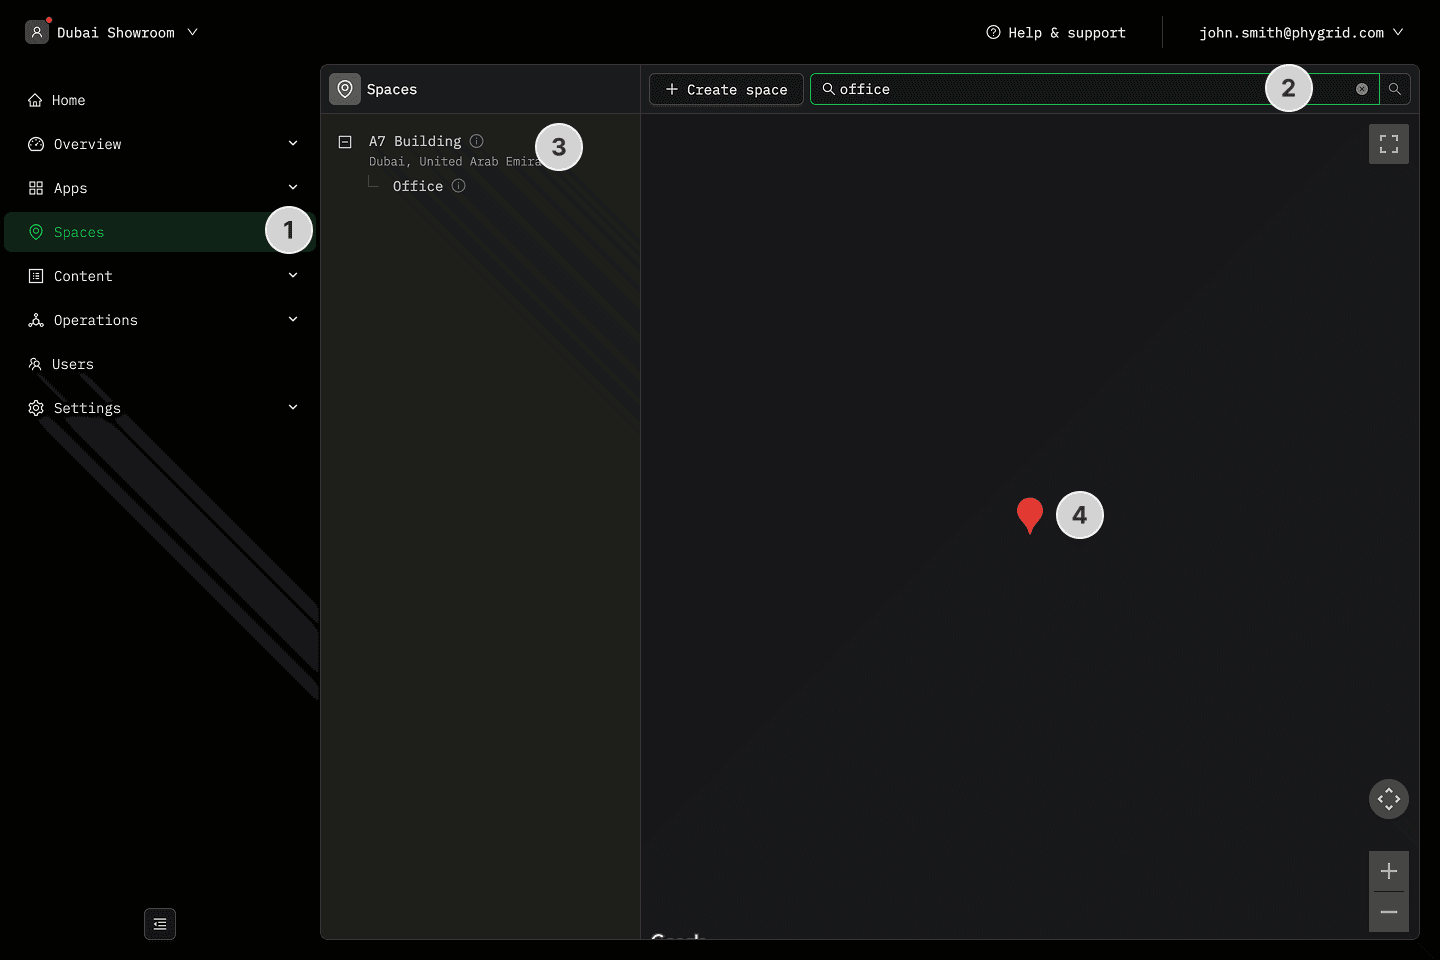Image resolution: width=1440 pixels, height=960 pixels.
Task: Select the Office space in tree
Action: (417, 186)
